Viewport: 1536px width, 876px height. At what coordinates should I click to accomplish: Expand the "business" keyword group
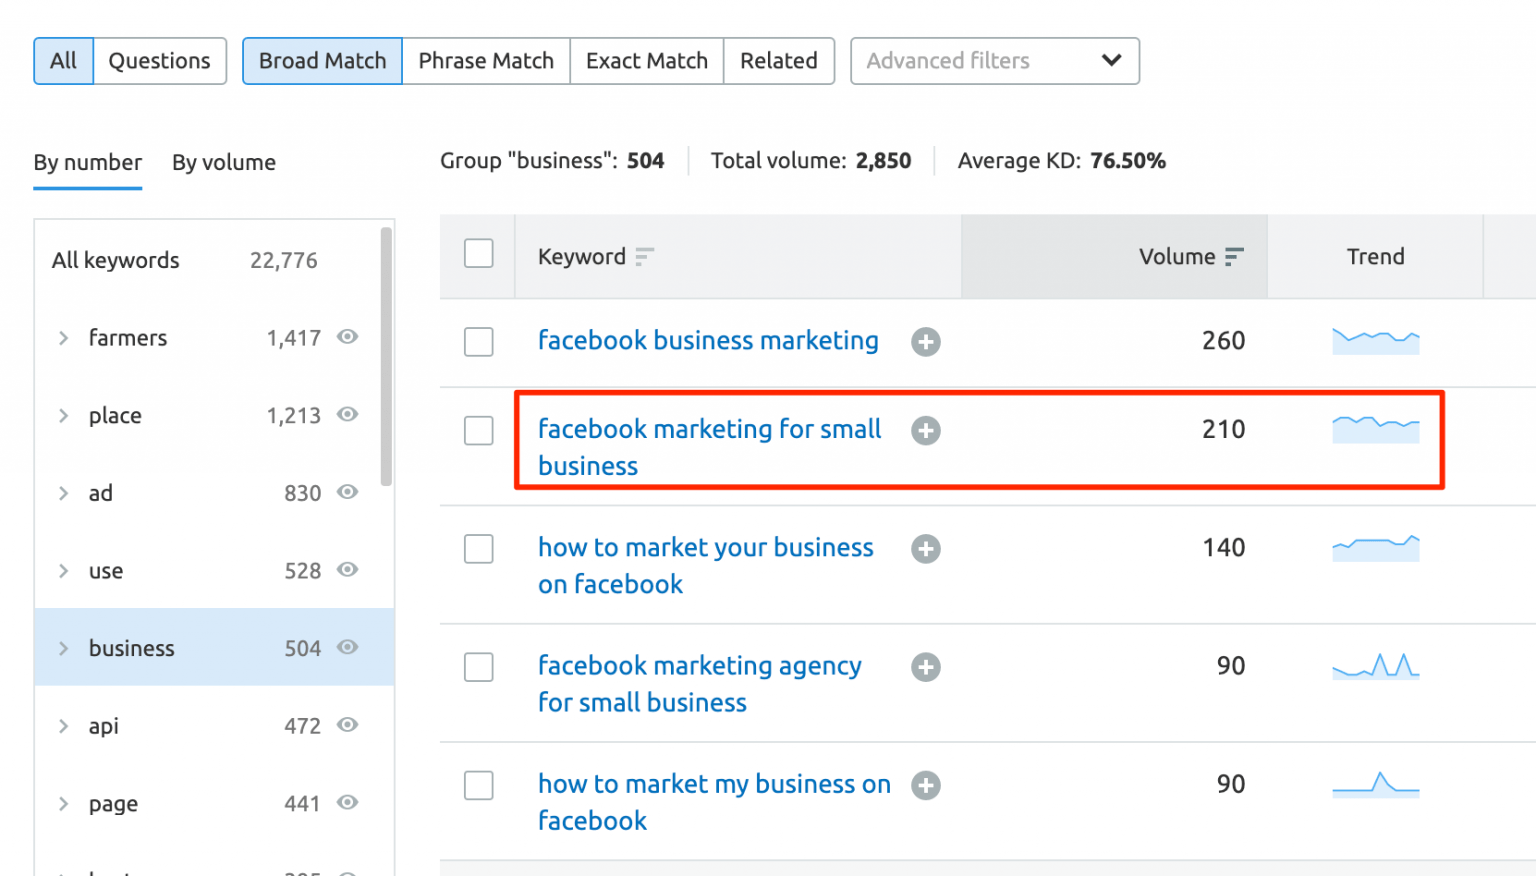point(63,647)
